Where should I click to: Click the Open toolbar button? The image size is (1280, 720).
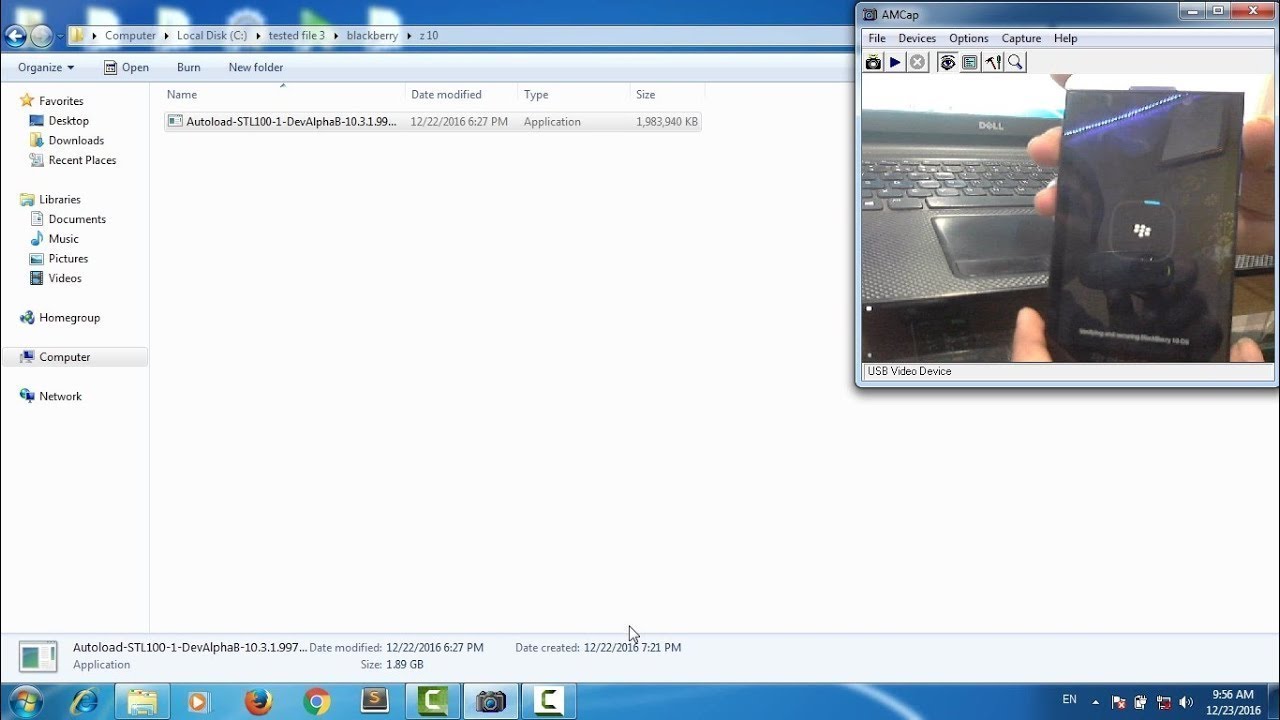[126, 67]
